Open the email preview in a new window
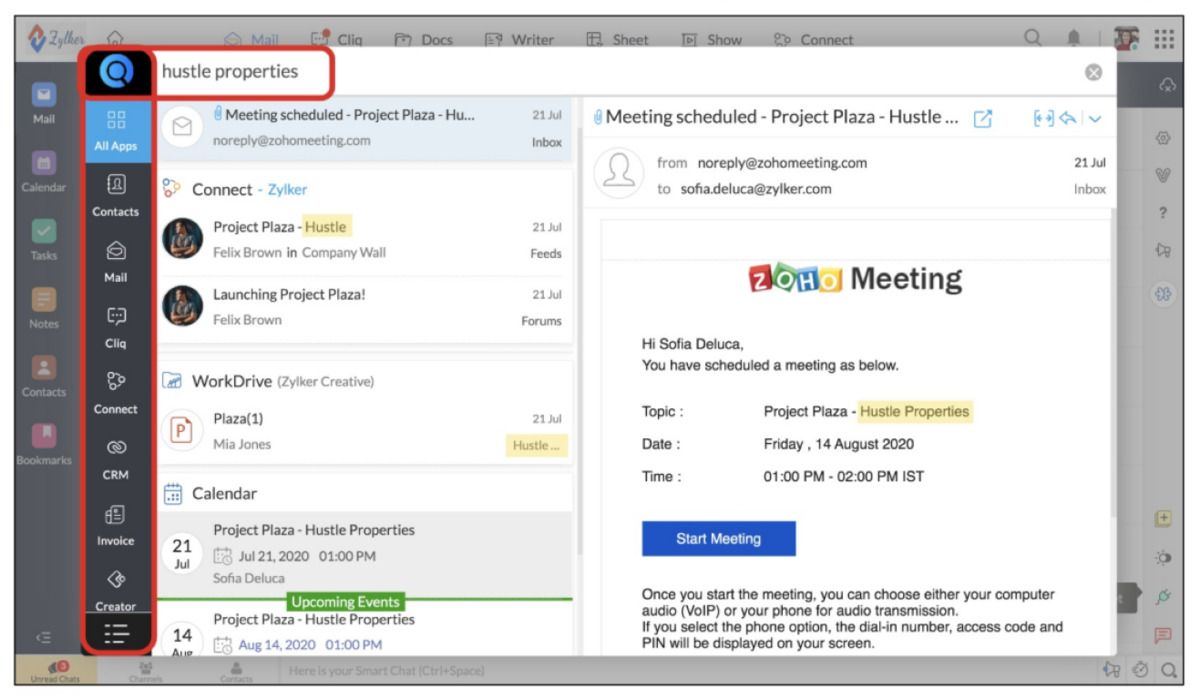Image resolution: width=1200 pixels, height=700 pixels. tap(983, 118)
